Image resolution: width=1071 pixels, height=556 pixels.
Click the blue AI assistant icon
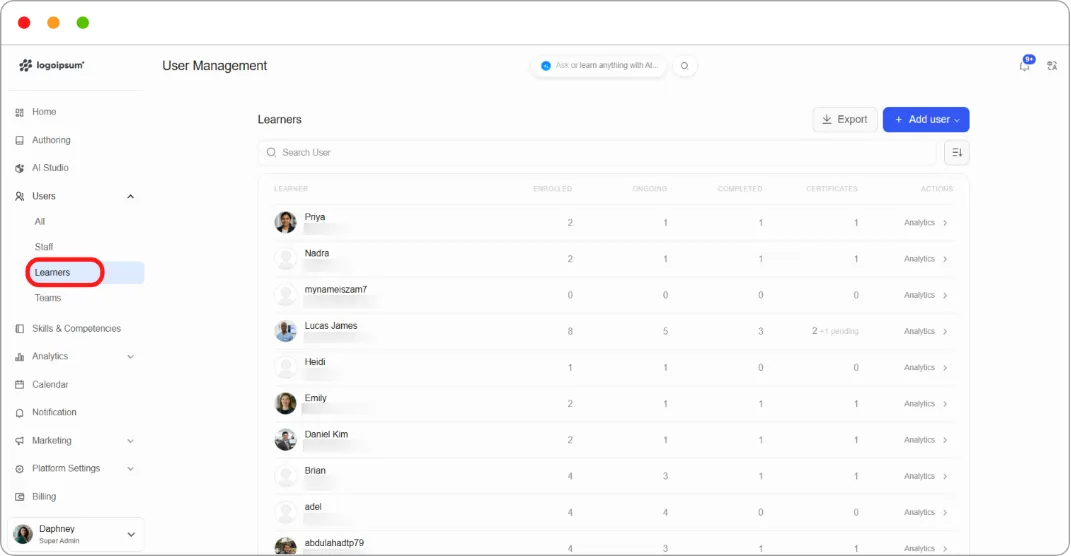click(x=546, y=66)
